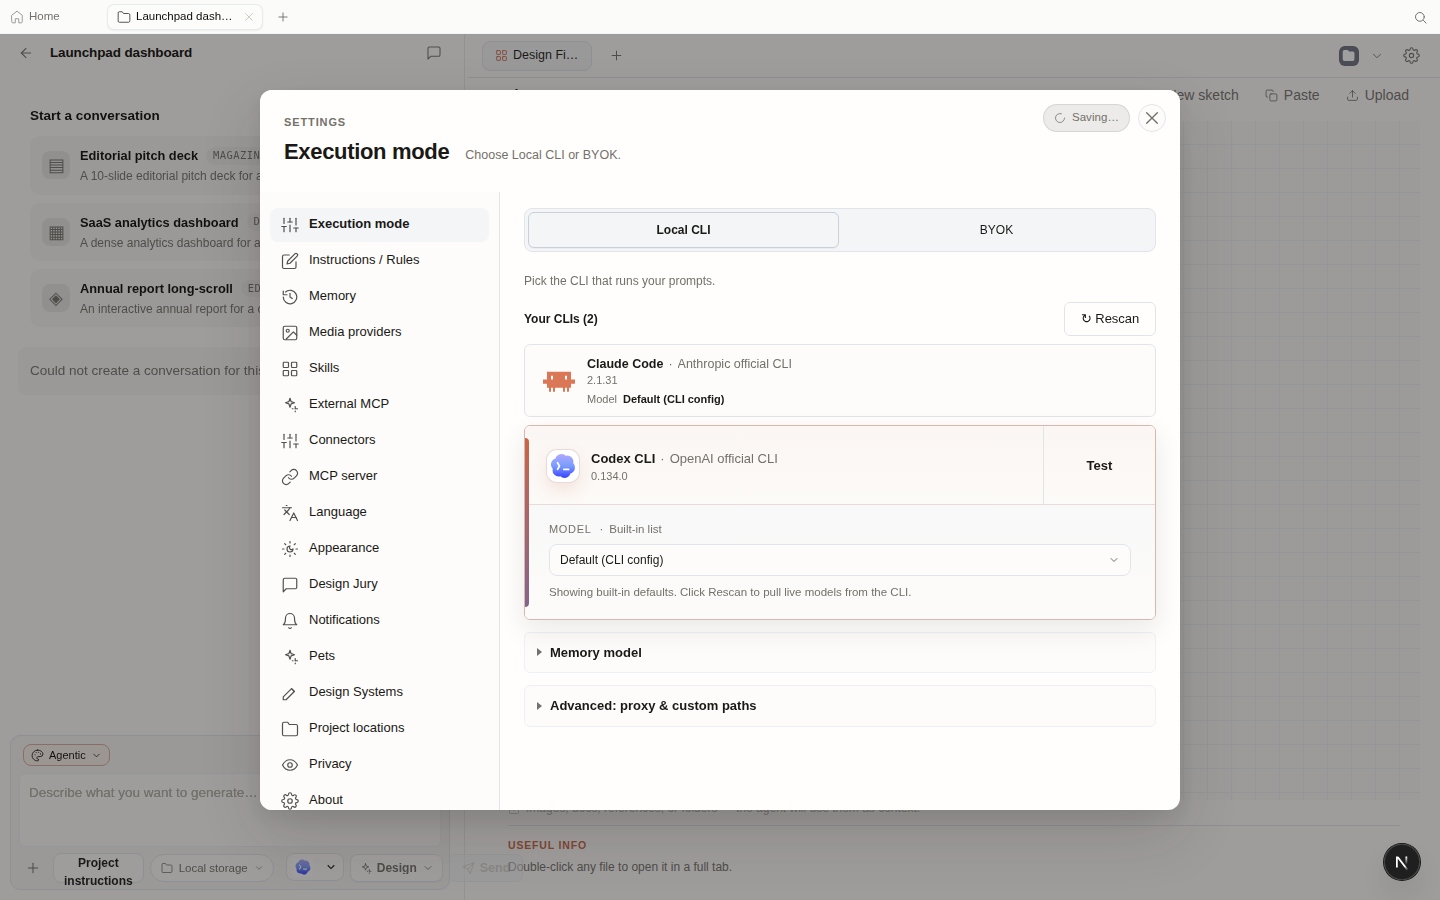Open Skills settings section
1440x900 pixels.
tap(379, 368)
